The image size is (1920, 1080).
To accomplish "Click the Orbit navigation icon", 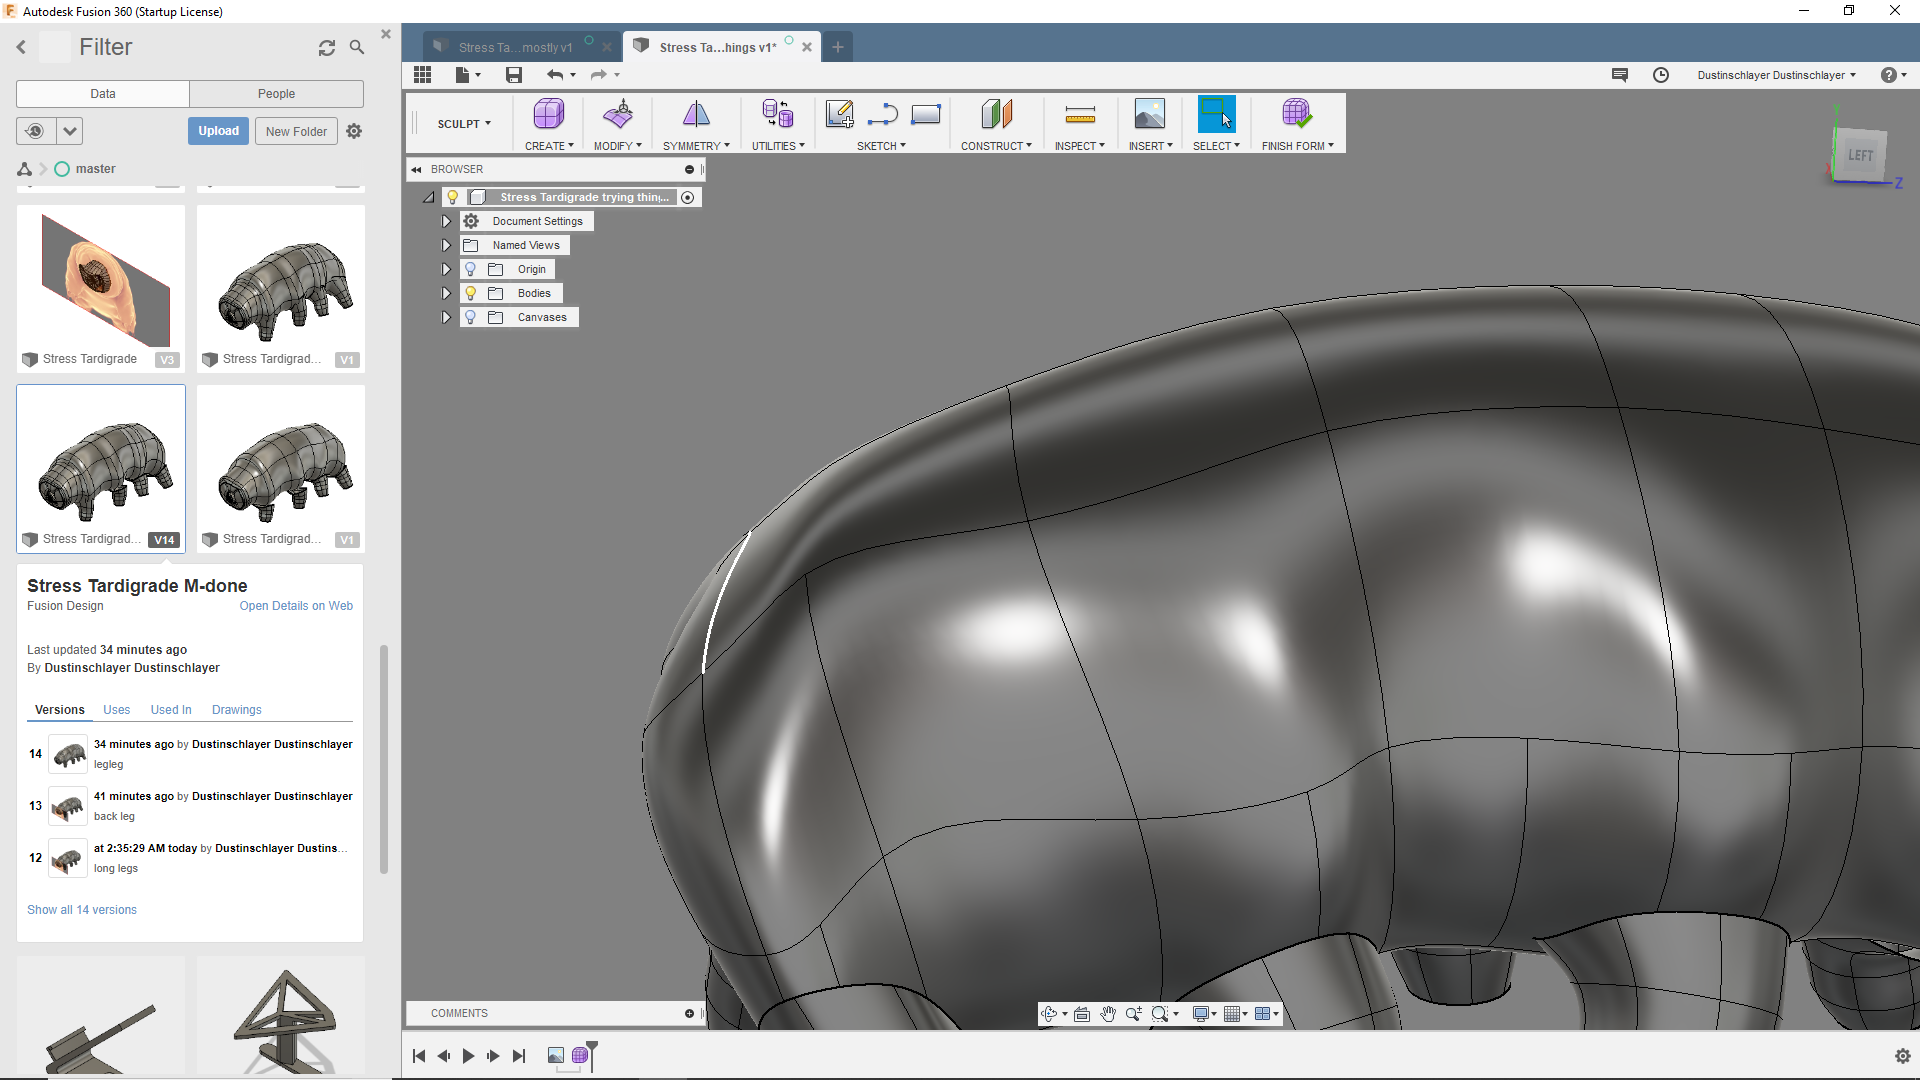I will click(x=1049, y=1014).
